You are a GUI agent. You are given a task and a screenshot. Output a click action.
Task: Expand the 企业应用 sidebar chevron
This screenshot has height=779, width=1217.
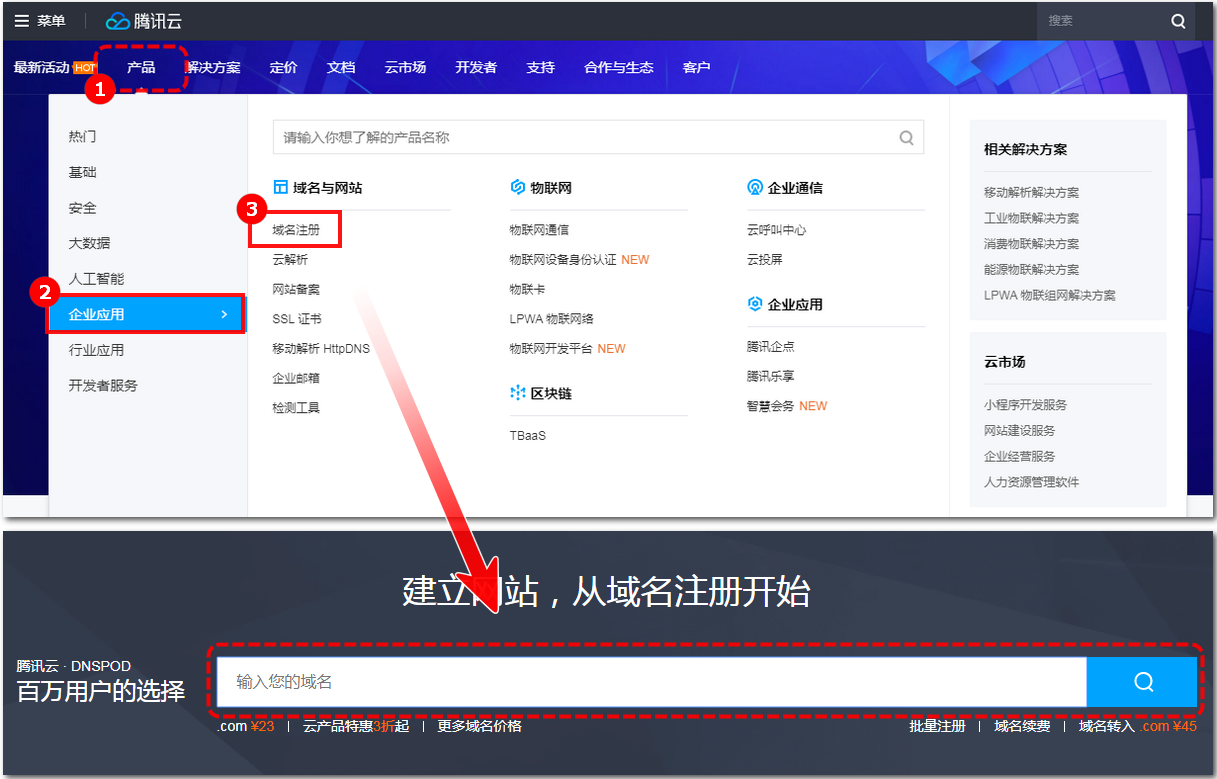[x=223, y=314]
